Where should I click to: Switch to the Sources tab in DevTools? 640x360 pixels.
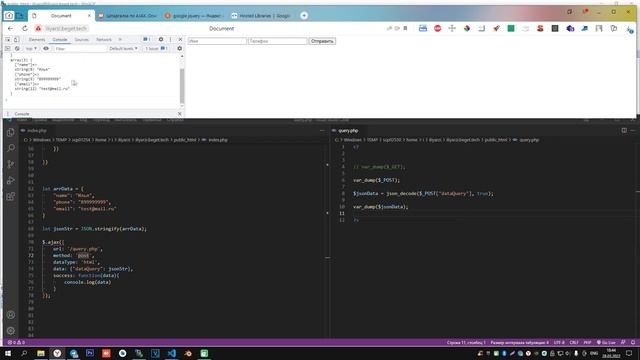[82, 40]
